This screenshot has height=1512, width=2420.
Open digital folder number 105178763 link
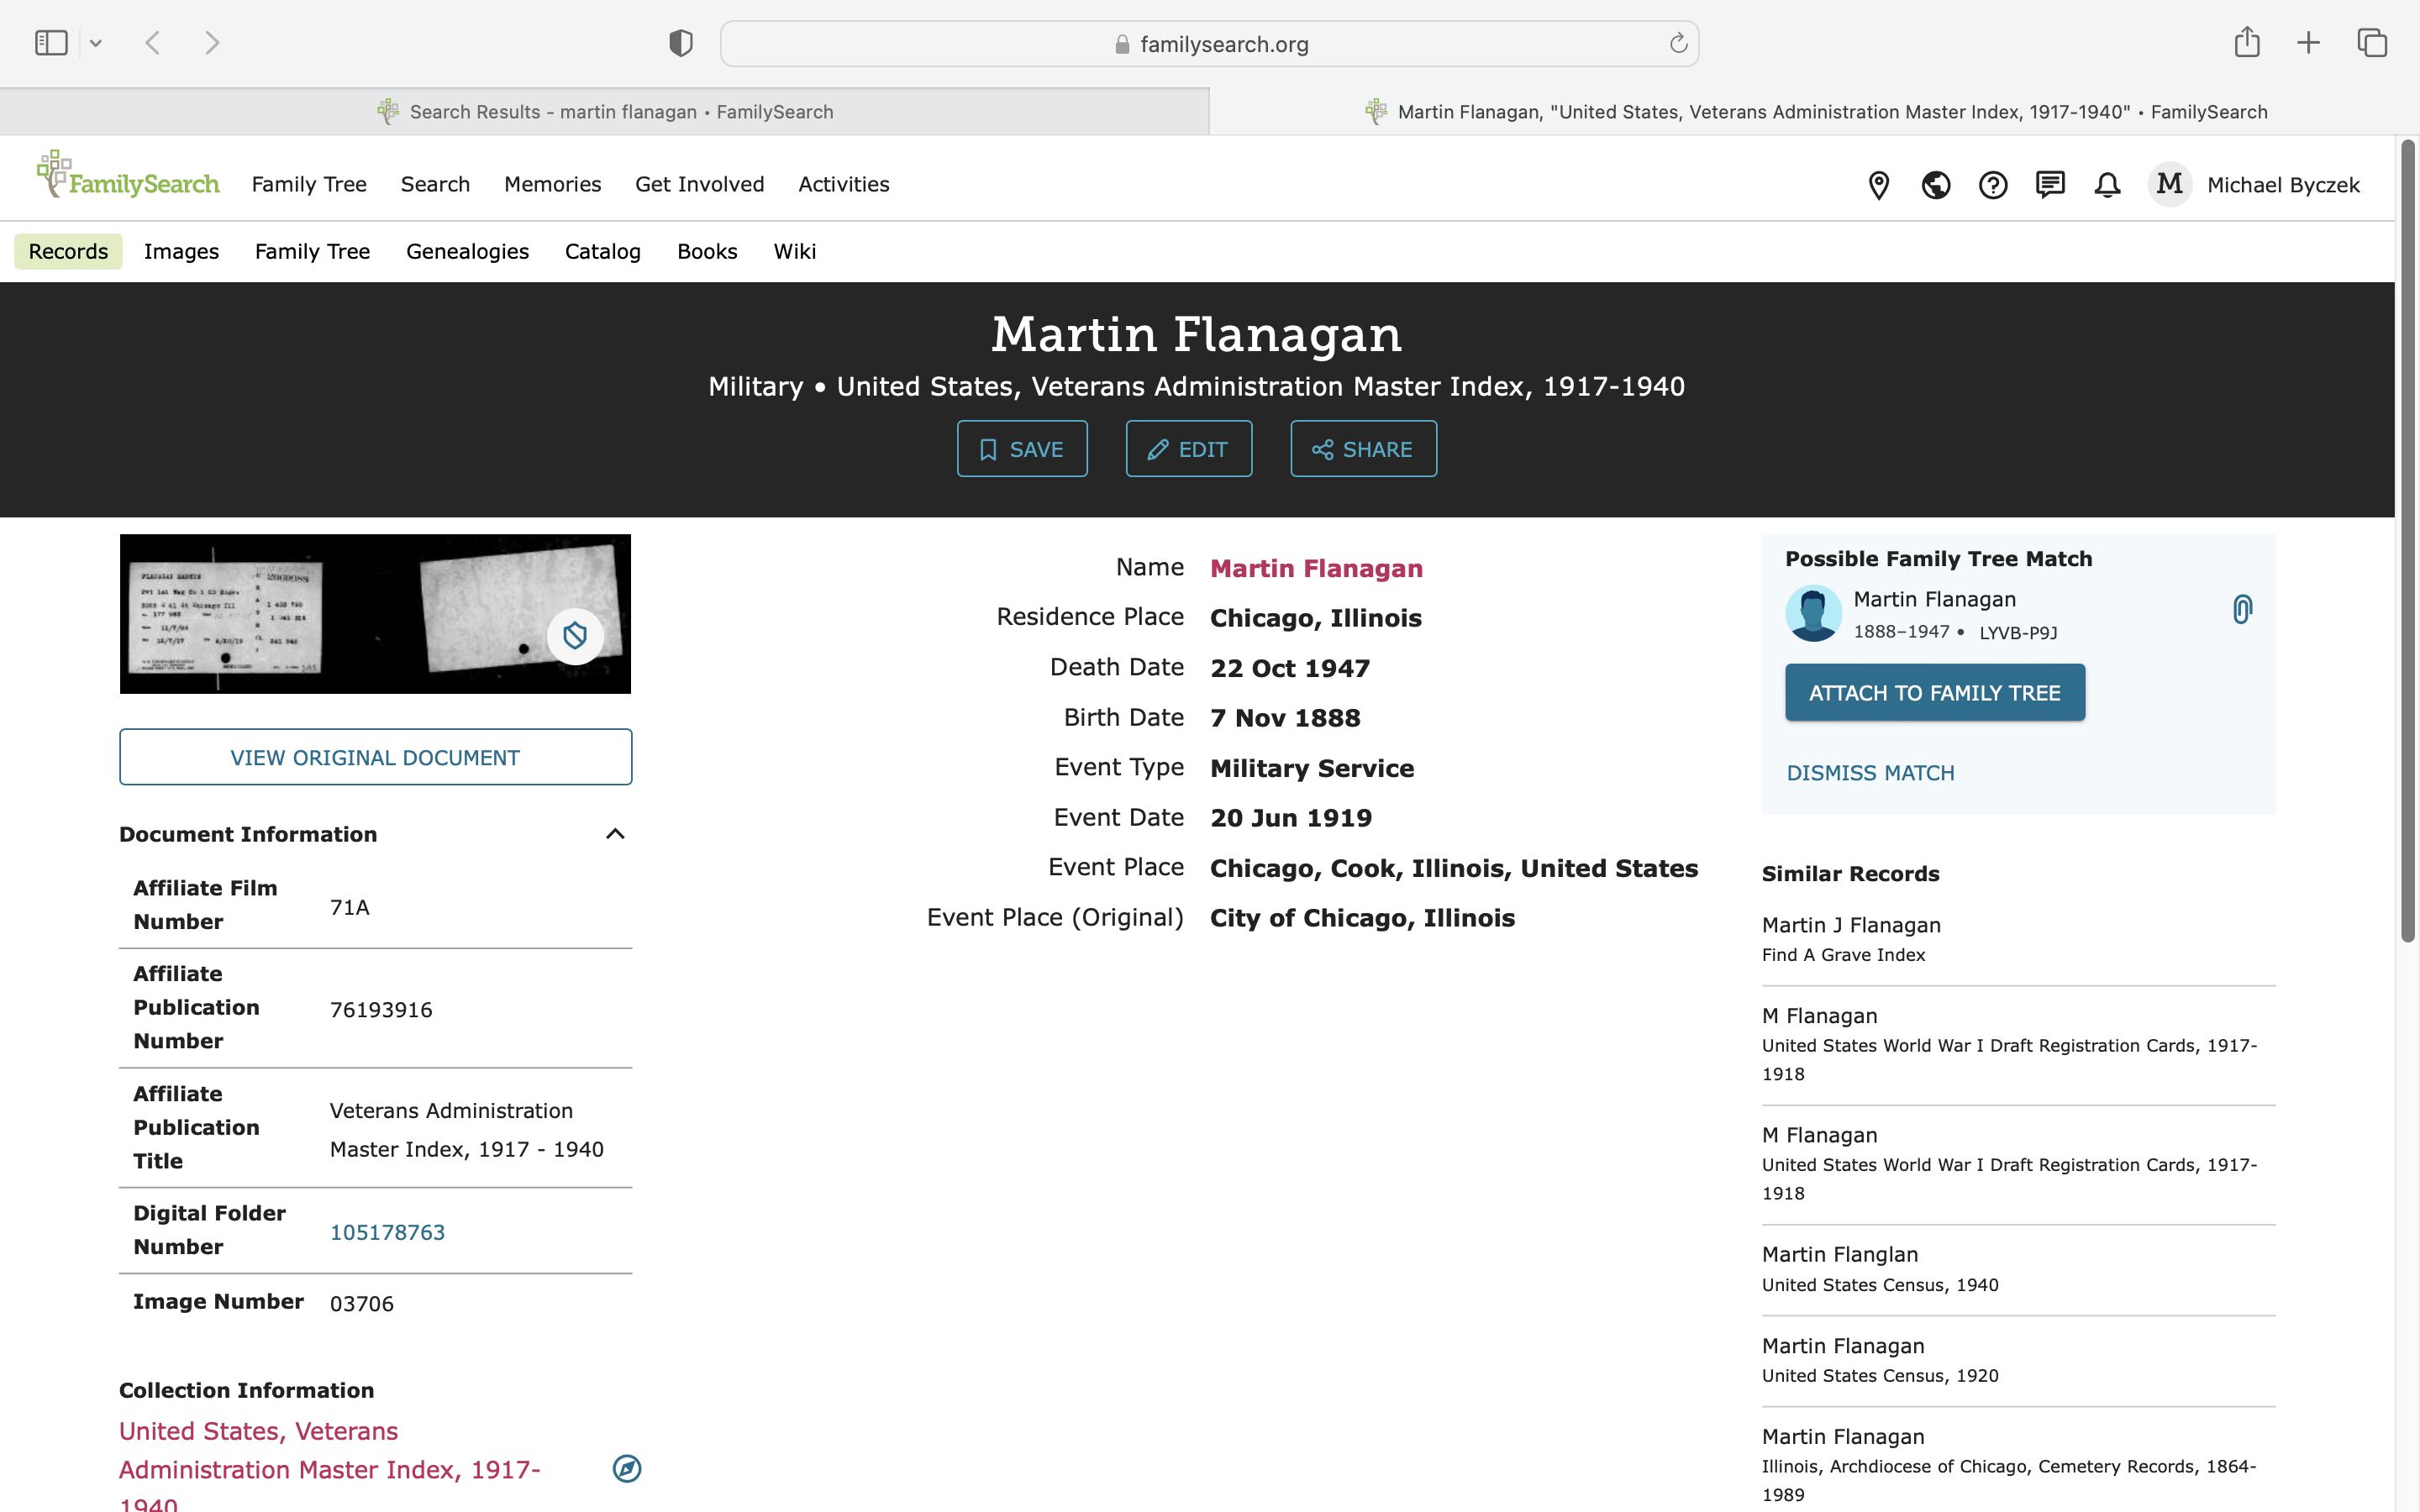pos(387,1232)
